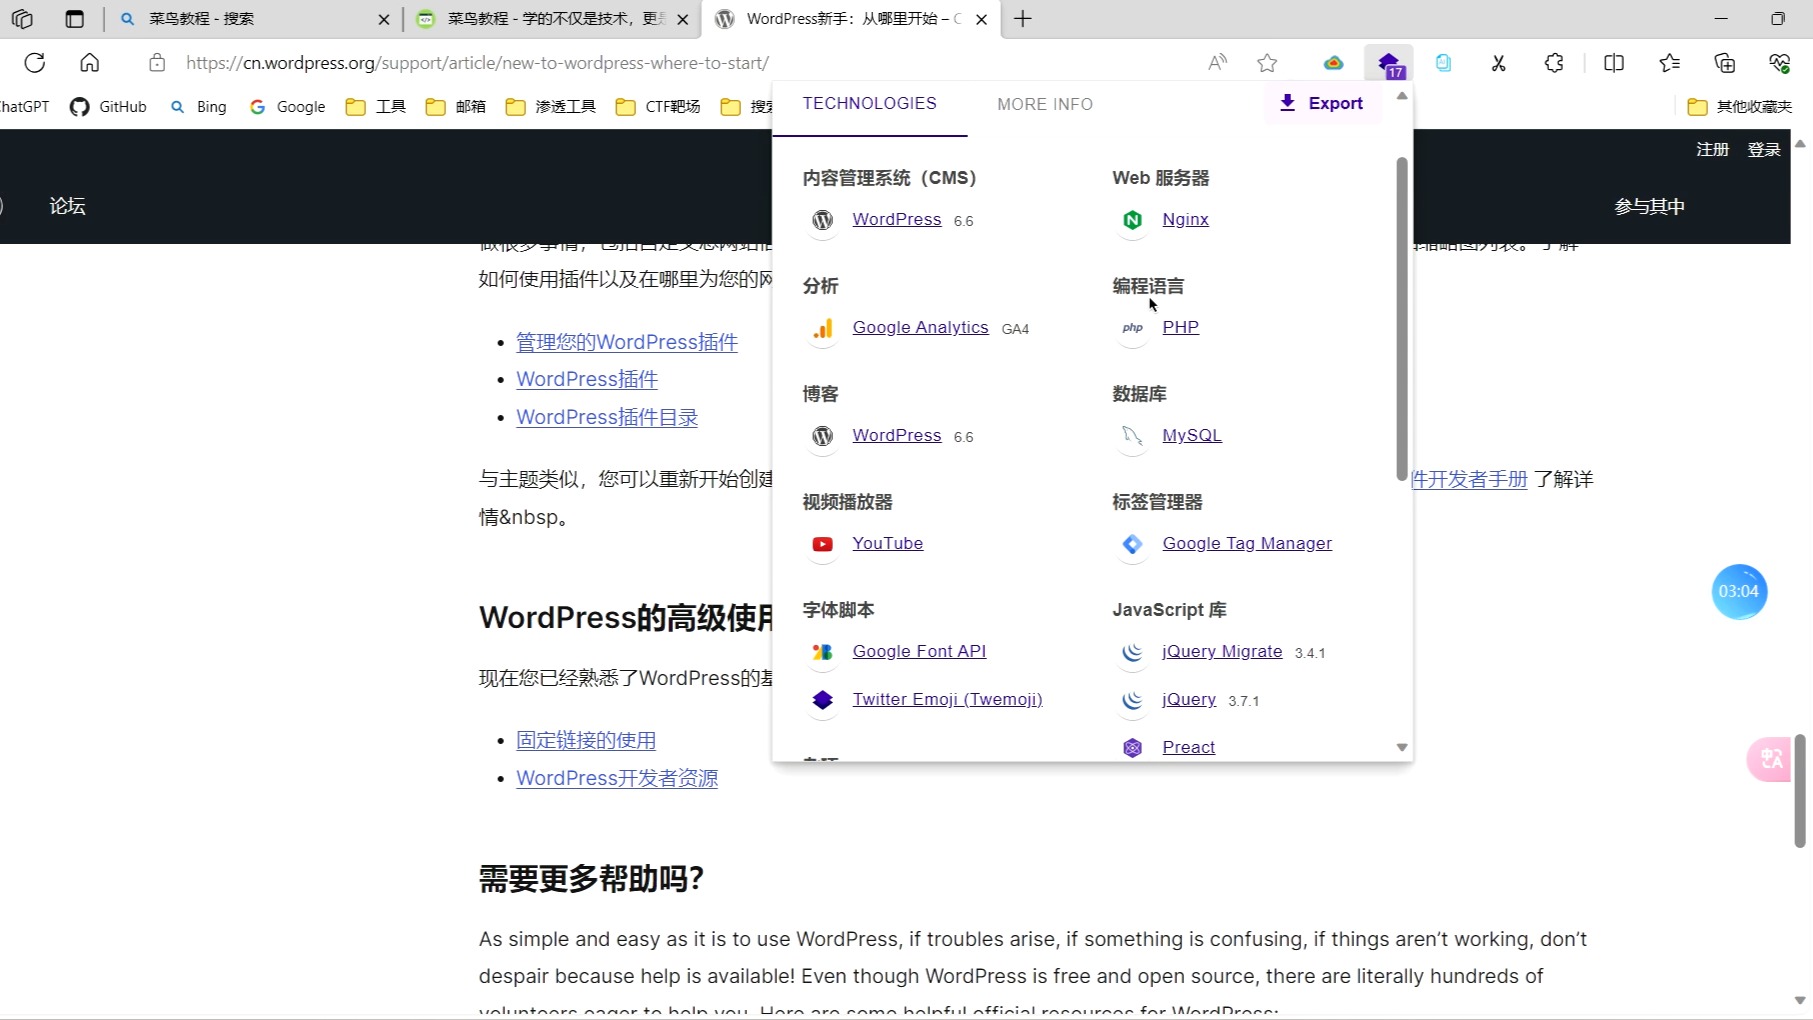Screen dimensions: 1813x1020
Task: Open the tab actions menu icon
Action: (x=75, y=19)
